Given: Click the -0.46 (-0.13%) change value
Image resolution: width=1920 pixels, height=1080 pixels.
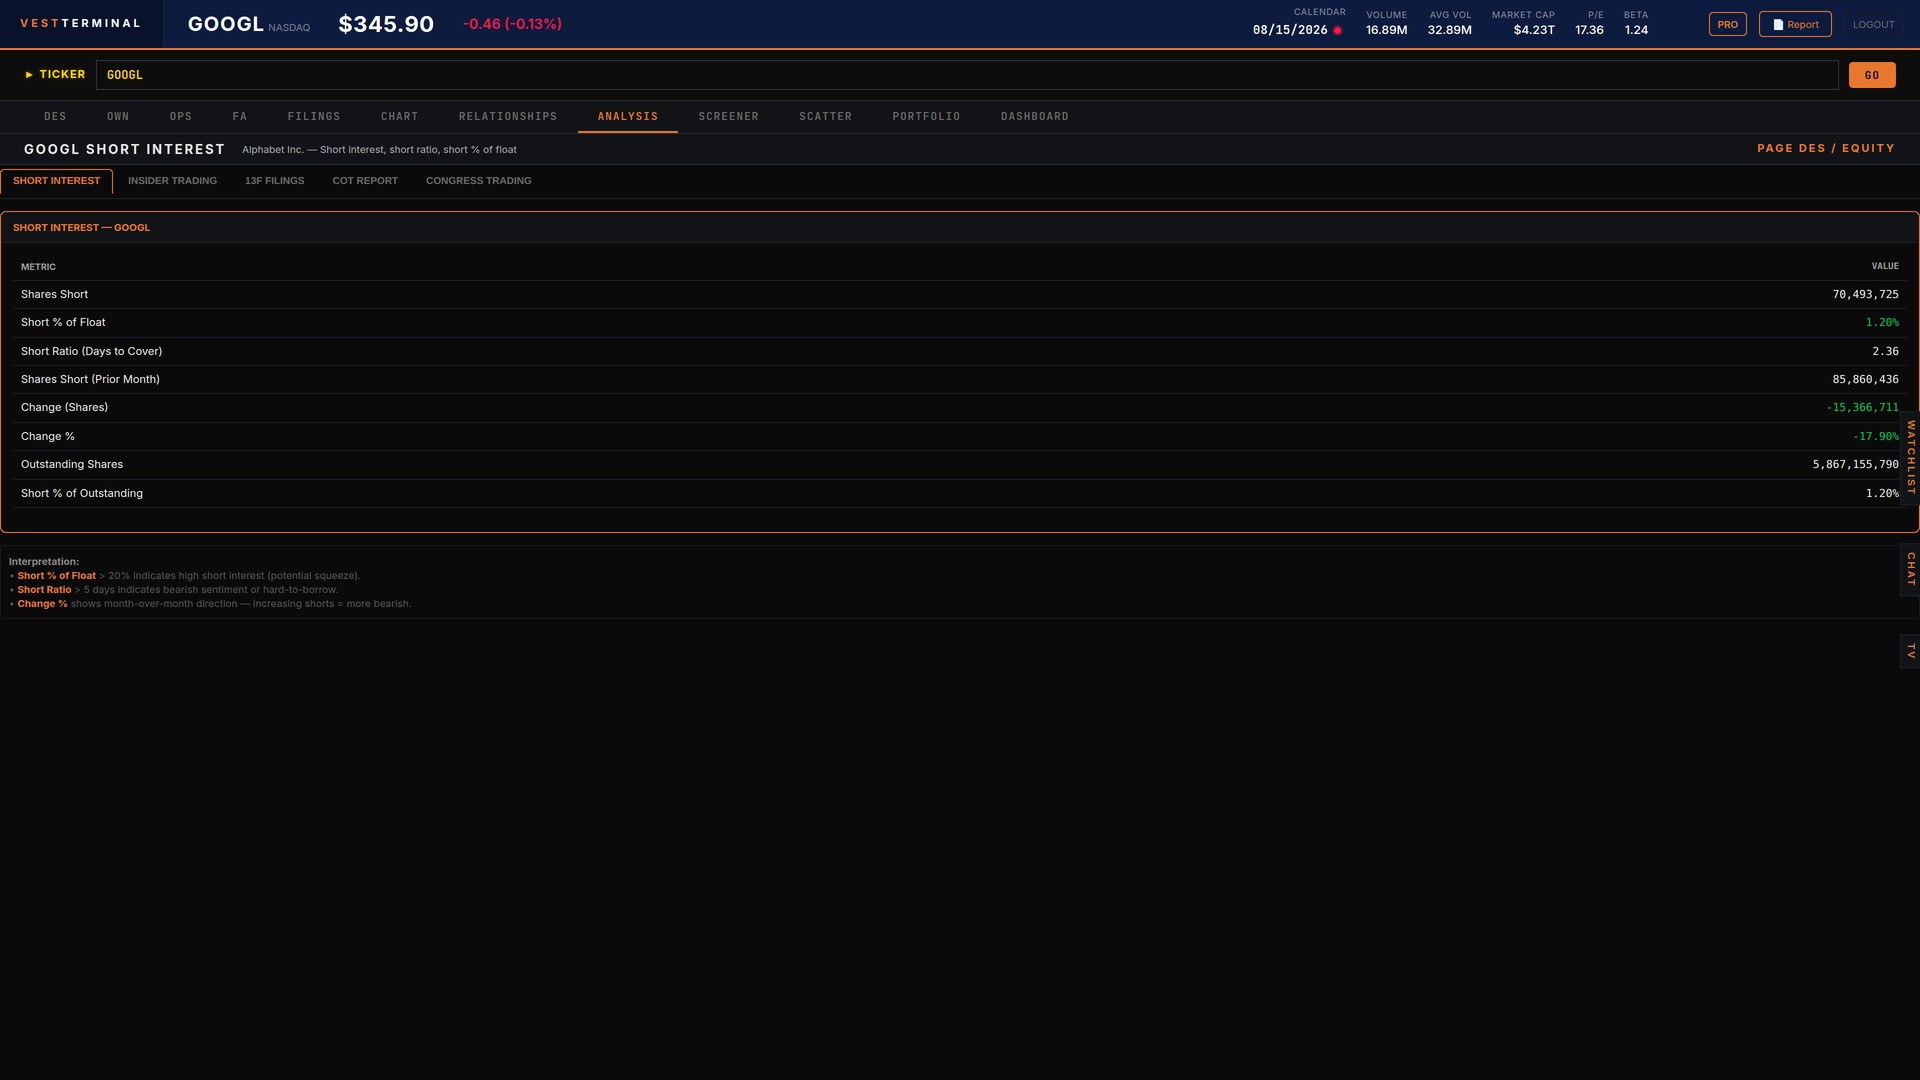Looking at the screenshot, I should click(x=512, y=24).
